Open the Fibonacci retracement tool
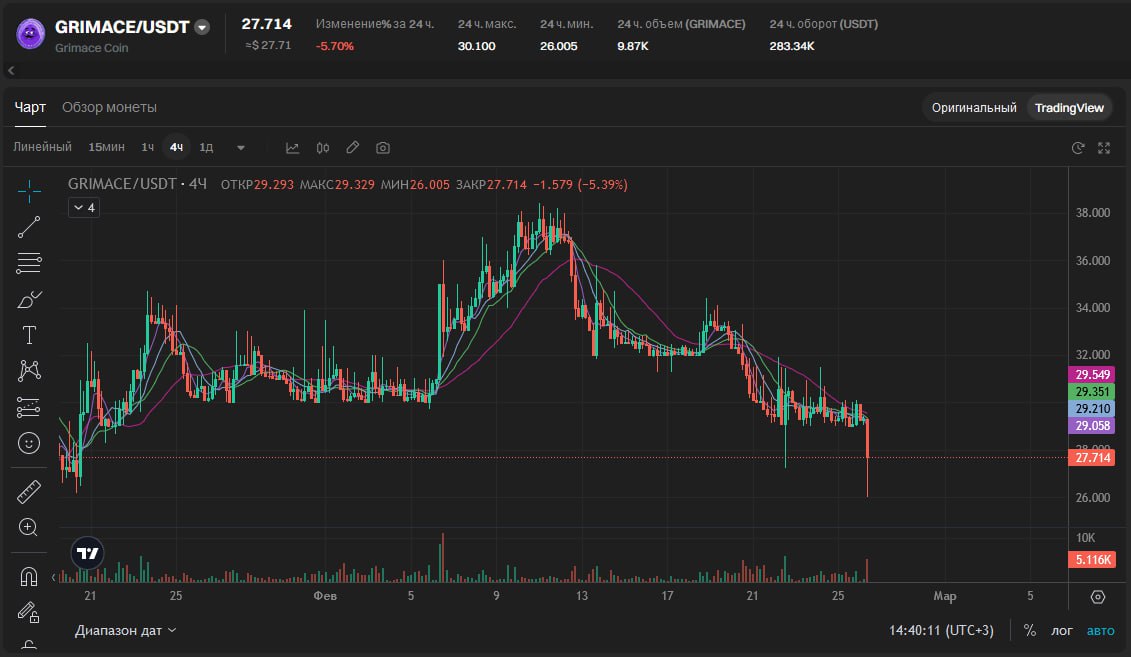The height and width of the screenshot is (657, 1131). coord(29,263)
